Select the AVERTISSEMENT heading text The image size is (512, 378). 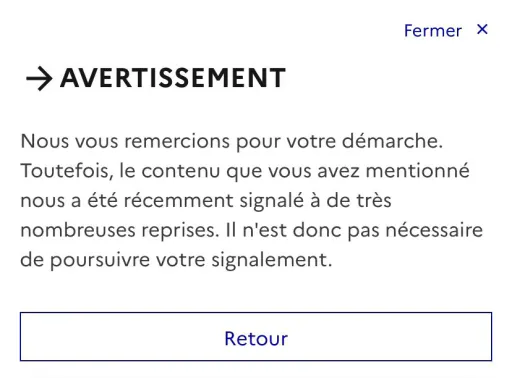click(173, 78)
